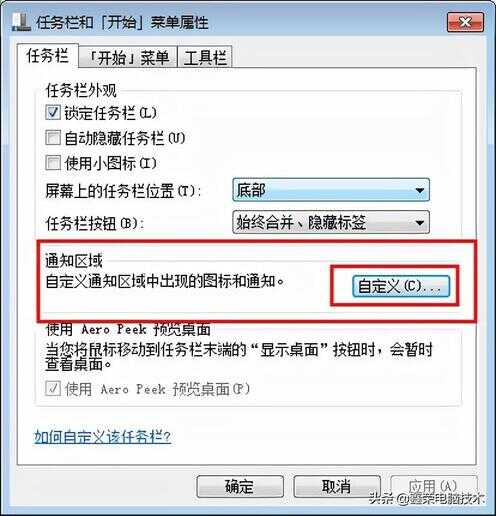496x516 pixels.
Task: Close the properties dialog with red X
Action: coord(465,22)
